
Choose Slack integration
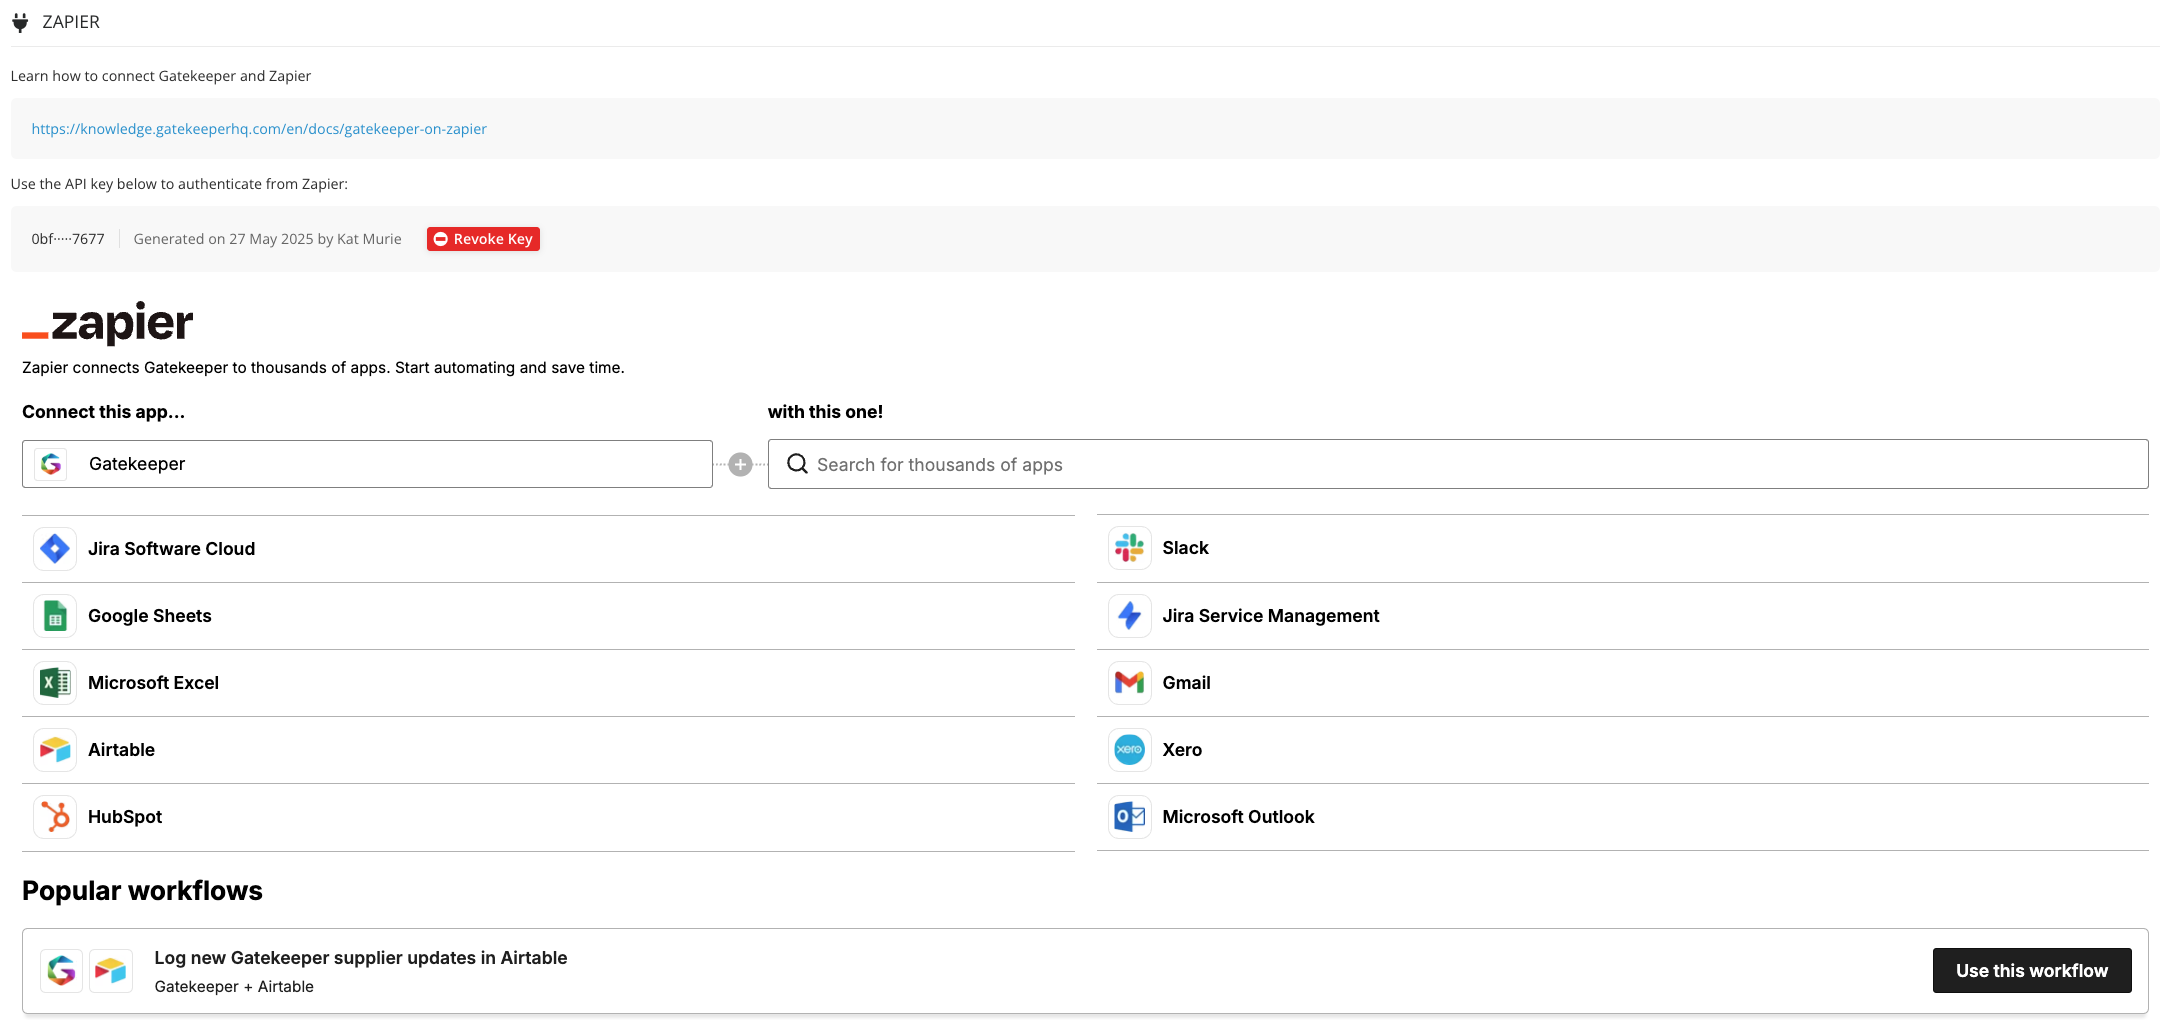[1623, 548]
